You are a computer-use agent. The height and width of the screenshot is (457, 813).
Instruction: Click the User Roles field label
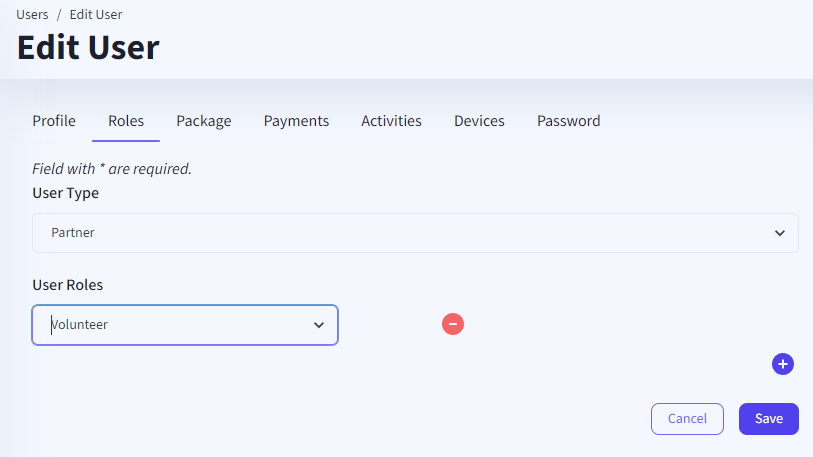(68, 285)
